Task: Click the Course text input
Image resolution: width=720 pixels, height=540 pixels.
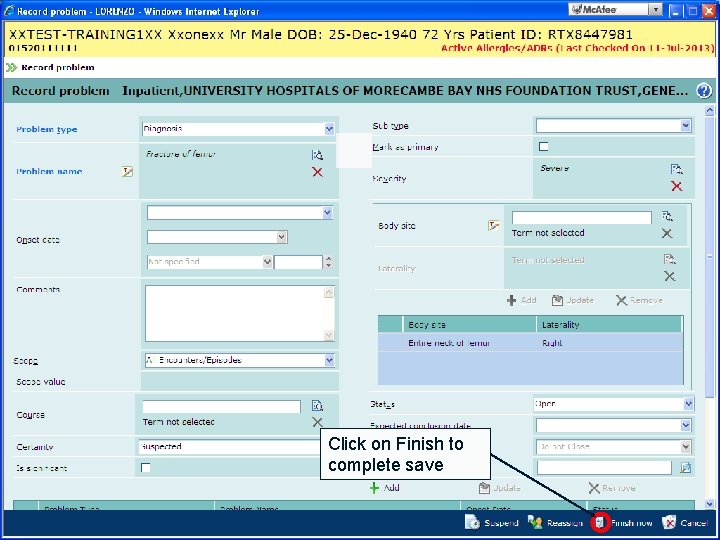Action: 221,406
